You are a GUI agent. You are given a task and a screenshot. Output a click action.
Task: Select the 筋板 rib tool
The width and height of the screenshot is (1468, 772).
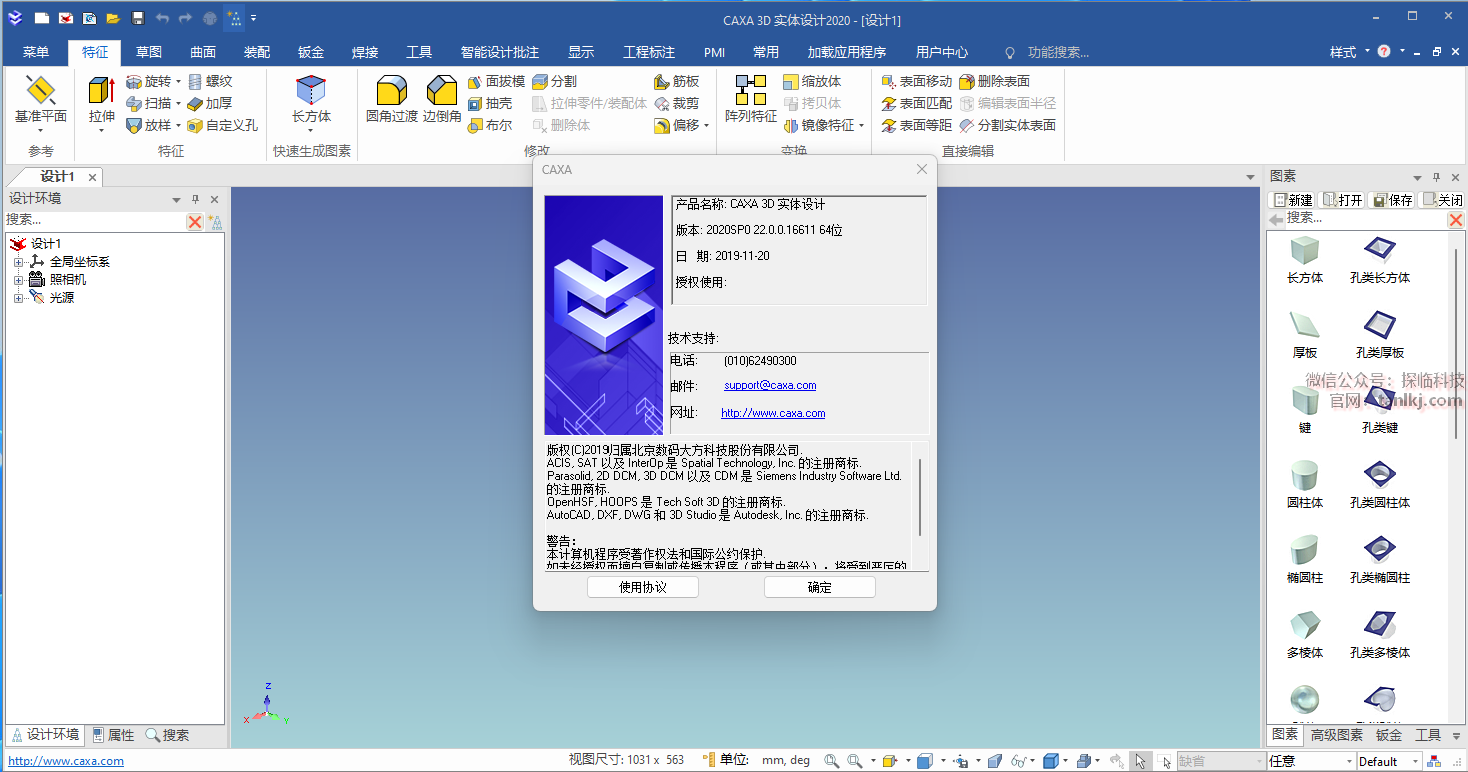(677, 81)
